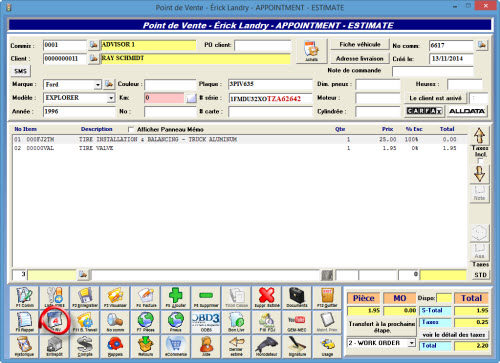Click the Rappels red telephone icon
The height and width of the screenshot is (363, 500).
coord(115,346)
